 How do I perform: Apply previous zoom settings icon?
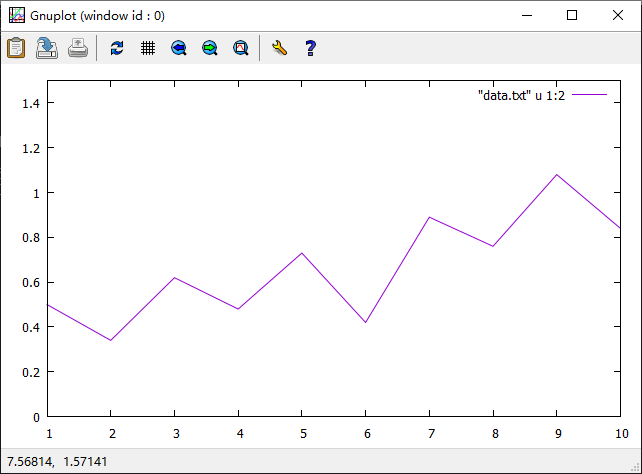[179, 48]
